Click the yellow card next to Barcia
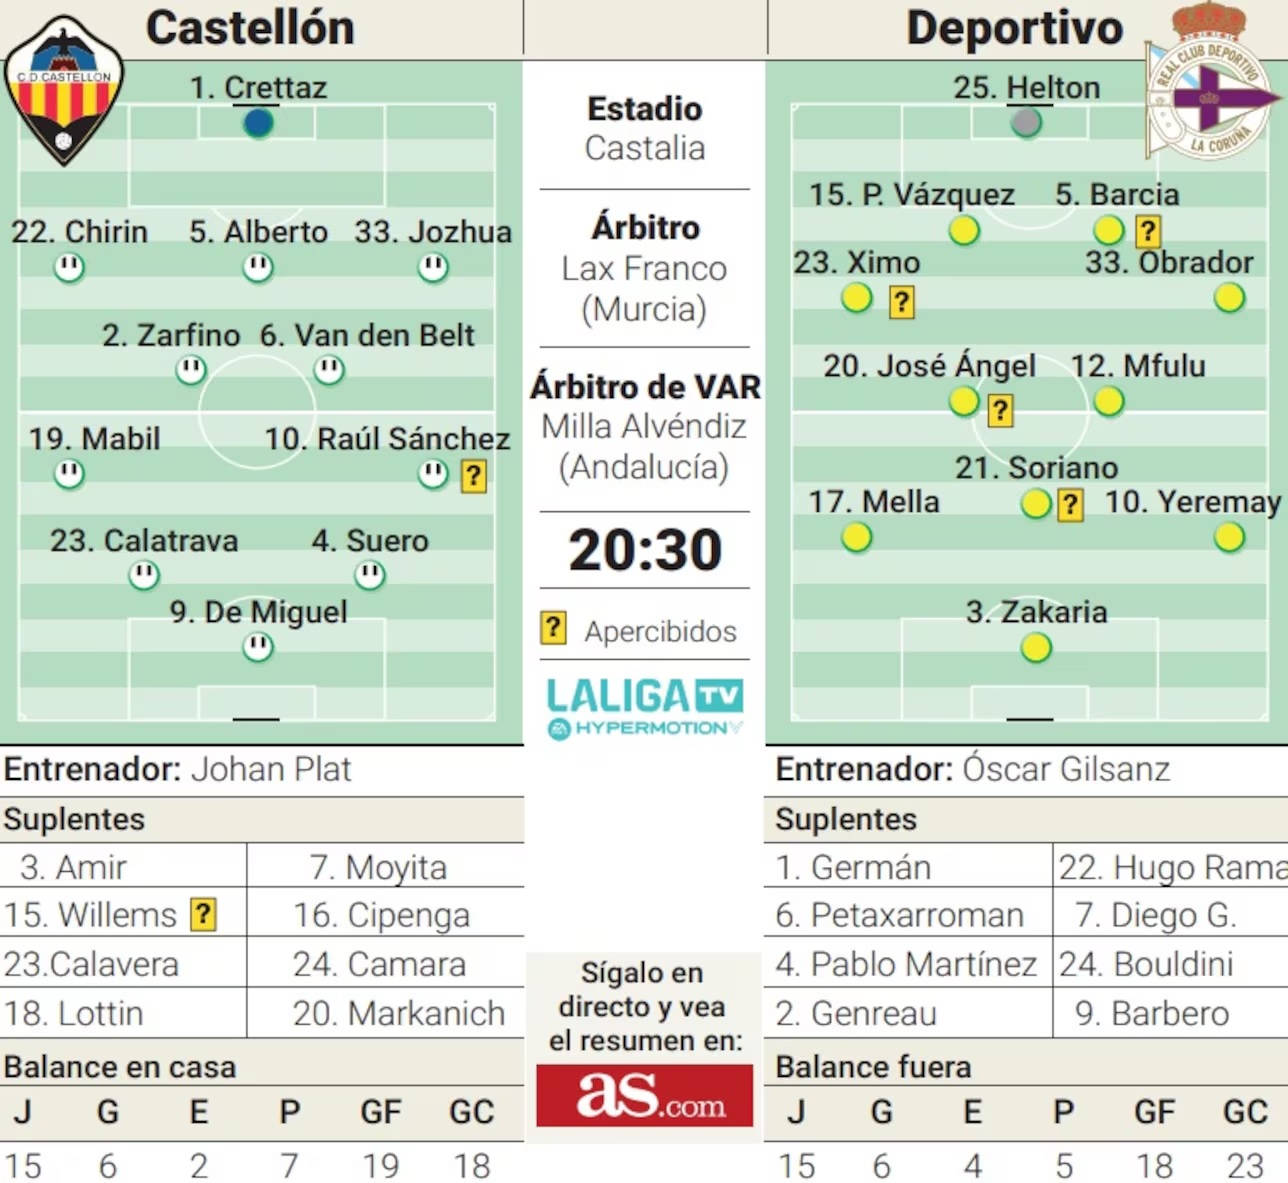This screenshot has width=1288, height=1183. [1148, 231]
